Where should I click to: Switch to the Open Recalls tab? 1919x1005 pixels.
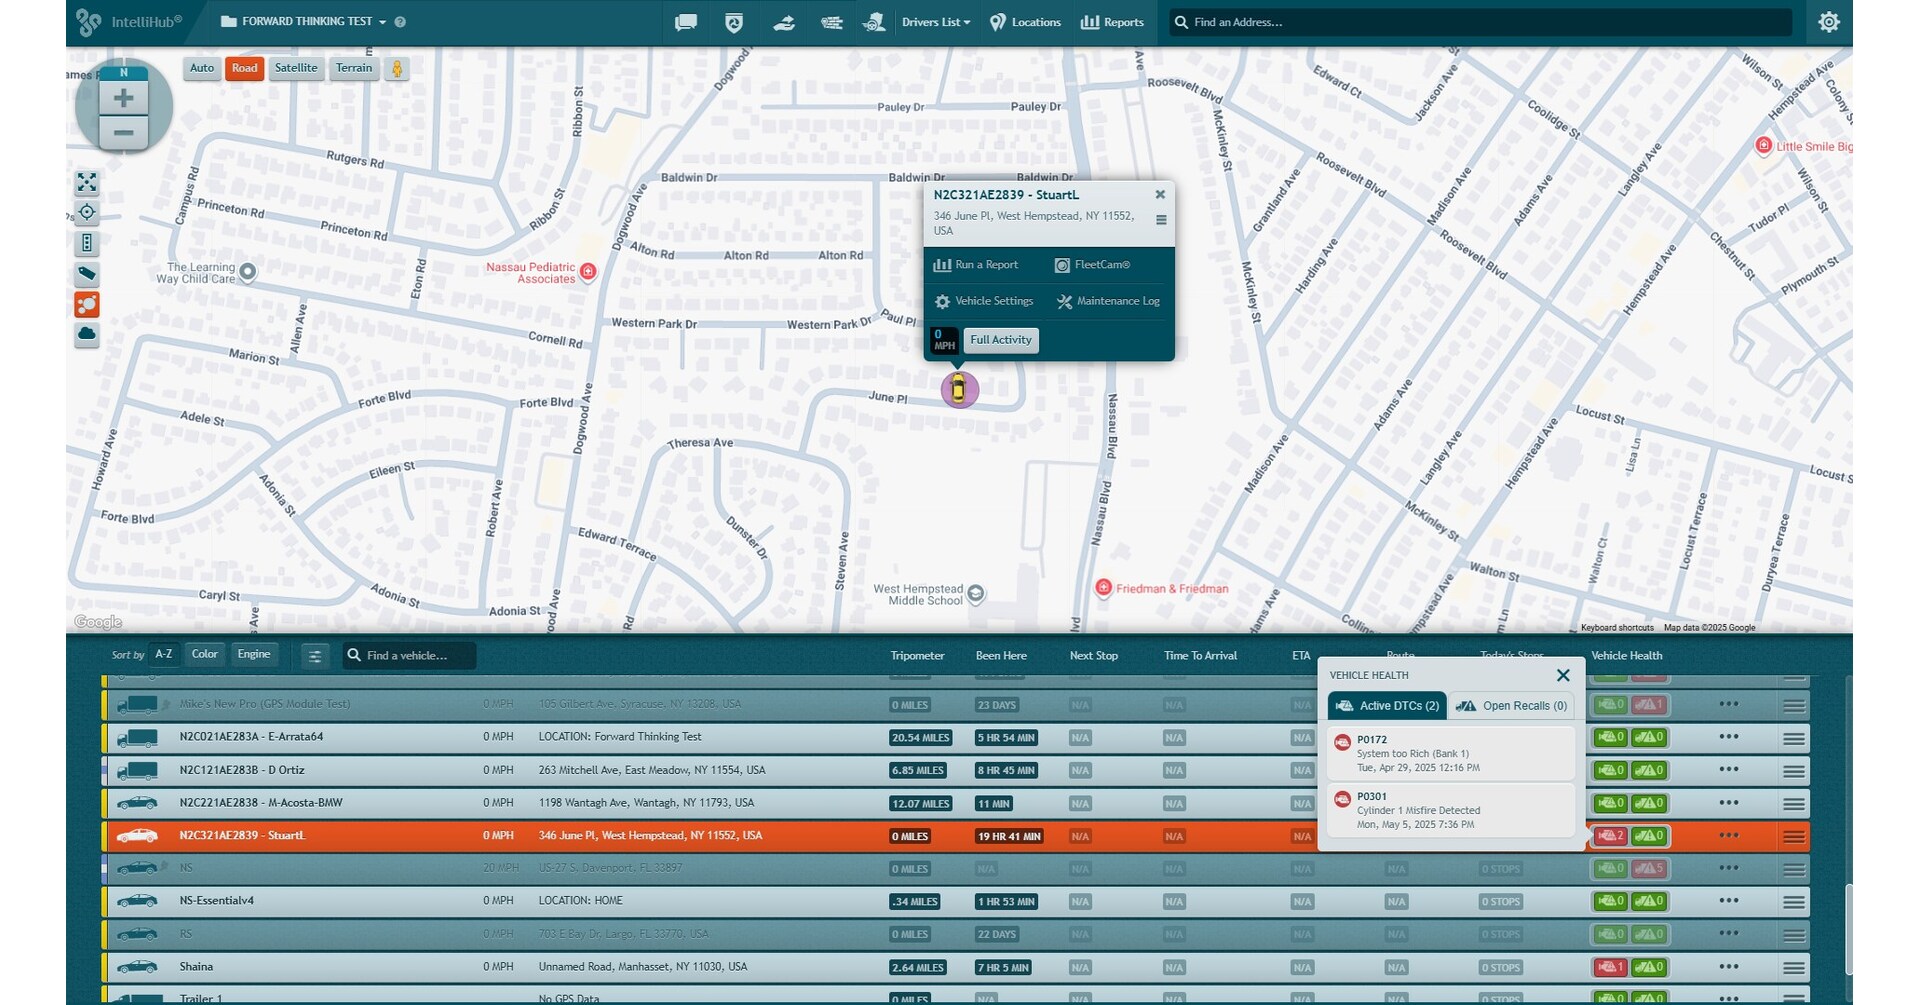pos(1511,705)
